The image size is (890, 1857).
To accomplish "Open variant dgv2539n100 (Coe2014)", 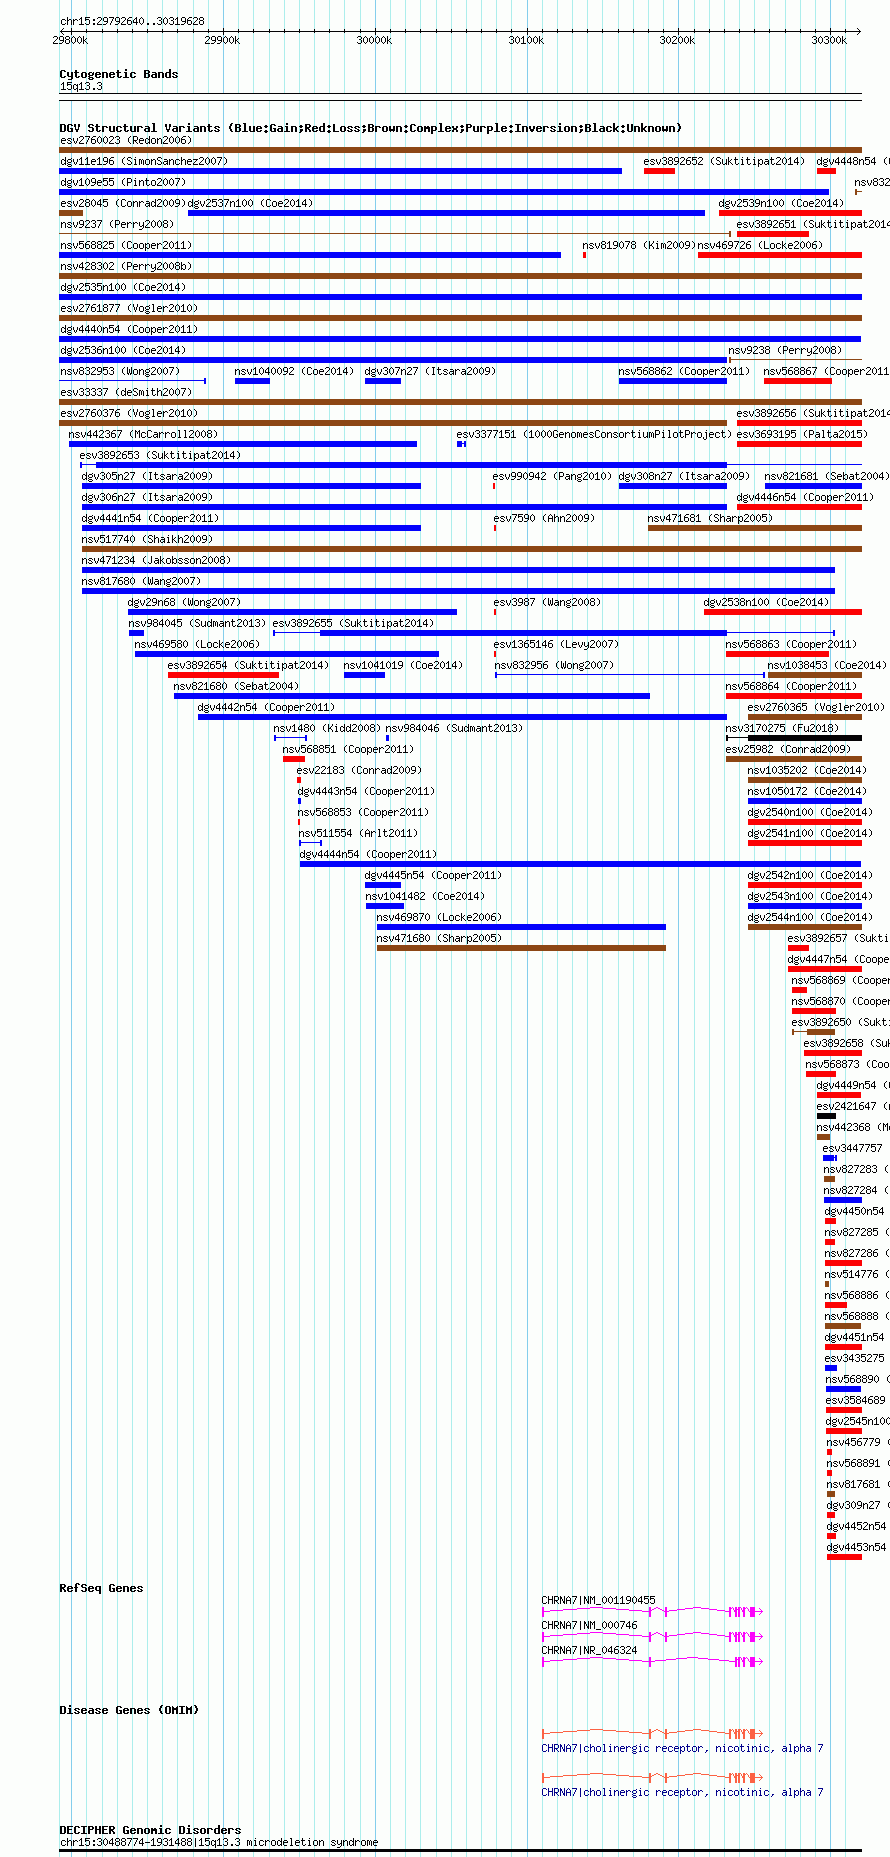I will (781, 203).
